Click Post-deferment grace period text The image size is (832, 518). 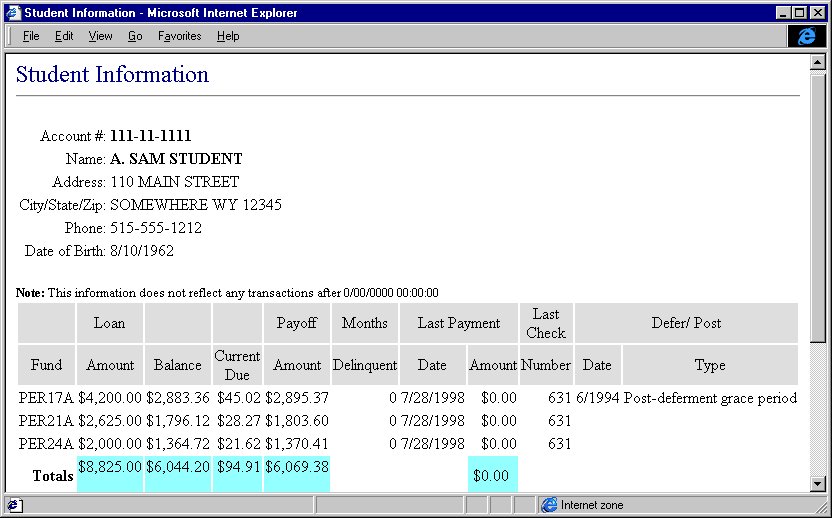click(710, 398)
